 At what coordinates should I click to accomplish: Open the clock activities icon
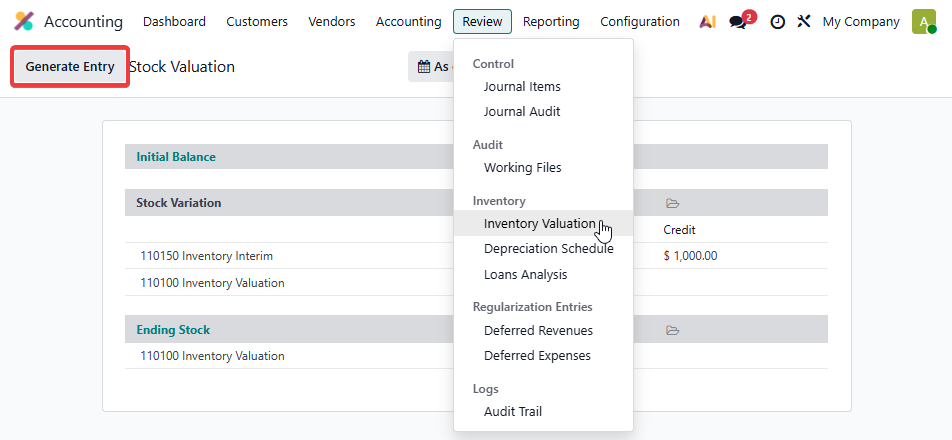[x=777, y=21]
